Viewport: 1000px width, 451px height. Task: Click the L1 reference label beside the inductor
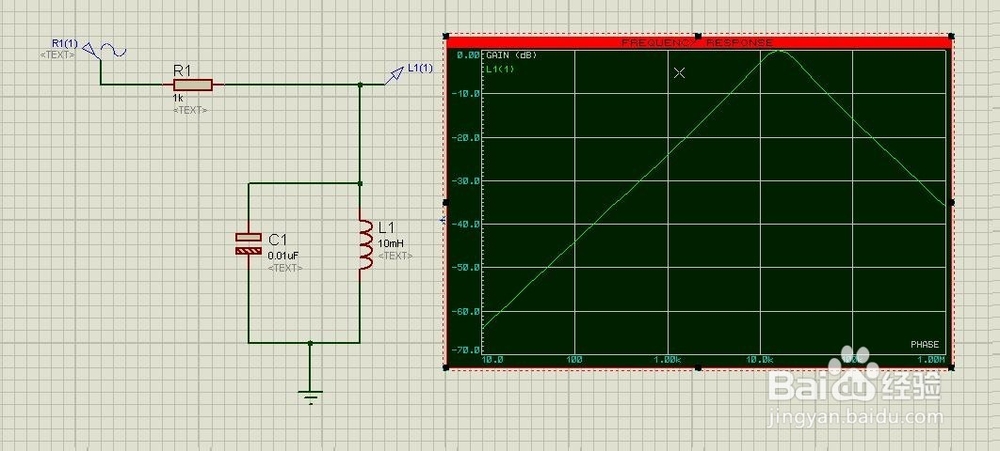point(387,227)
